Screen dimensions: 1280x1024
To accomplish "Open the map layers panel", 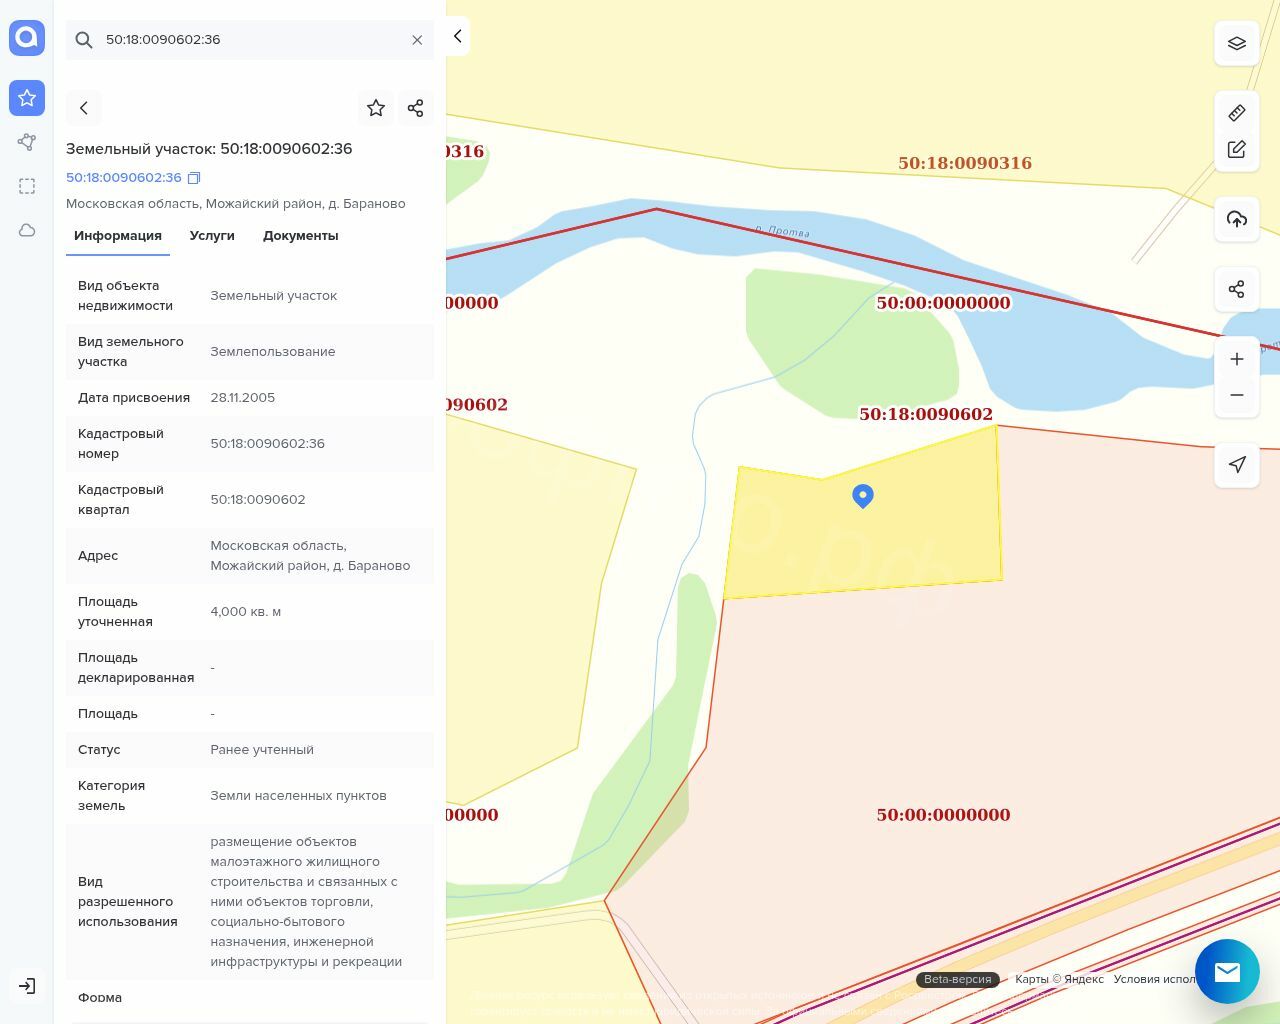I will [1236, 43].
